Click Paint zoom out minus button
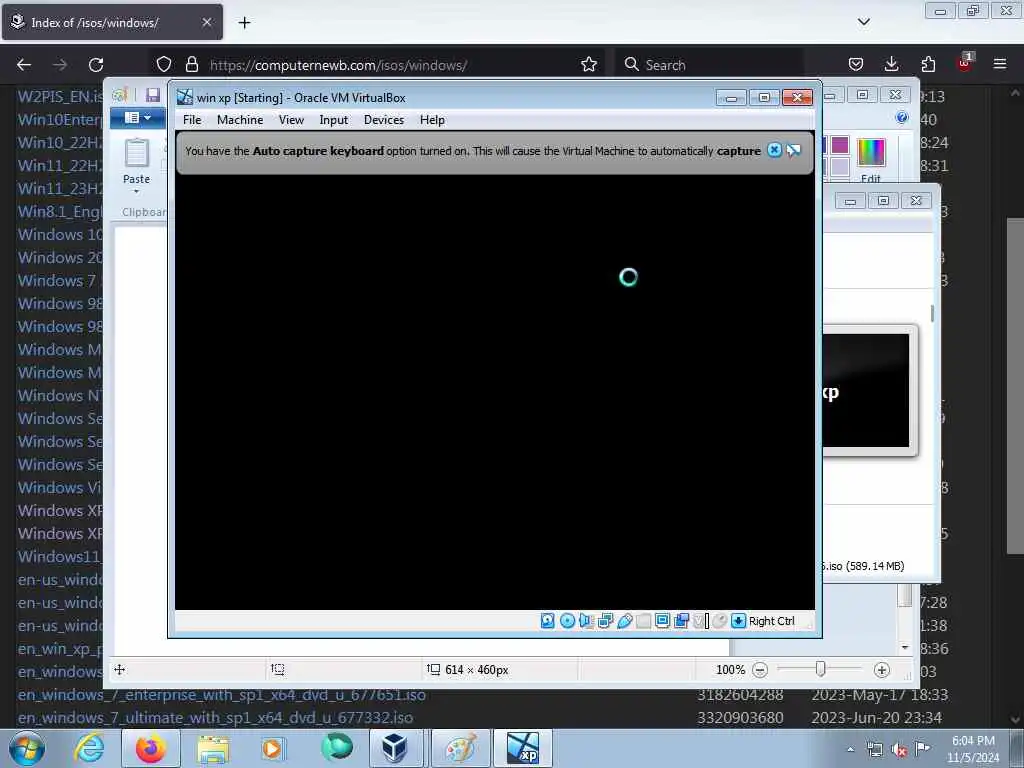Viewport: 1024px width, 768px height. [760, 669]
